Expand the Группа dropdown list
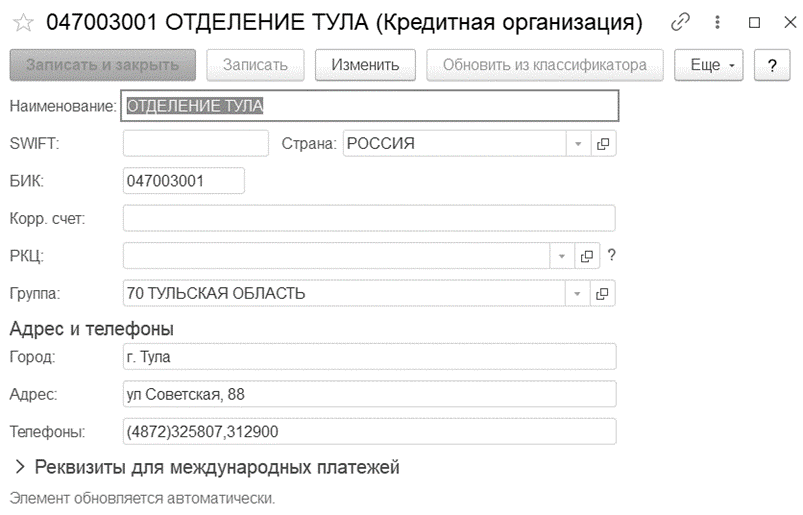The height and width of the screenshot is (515, 803). 577,293
